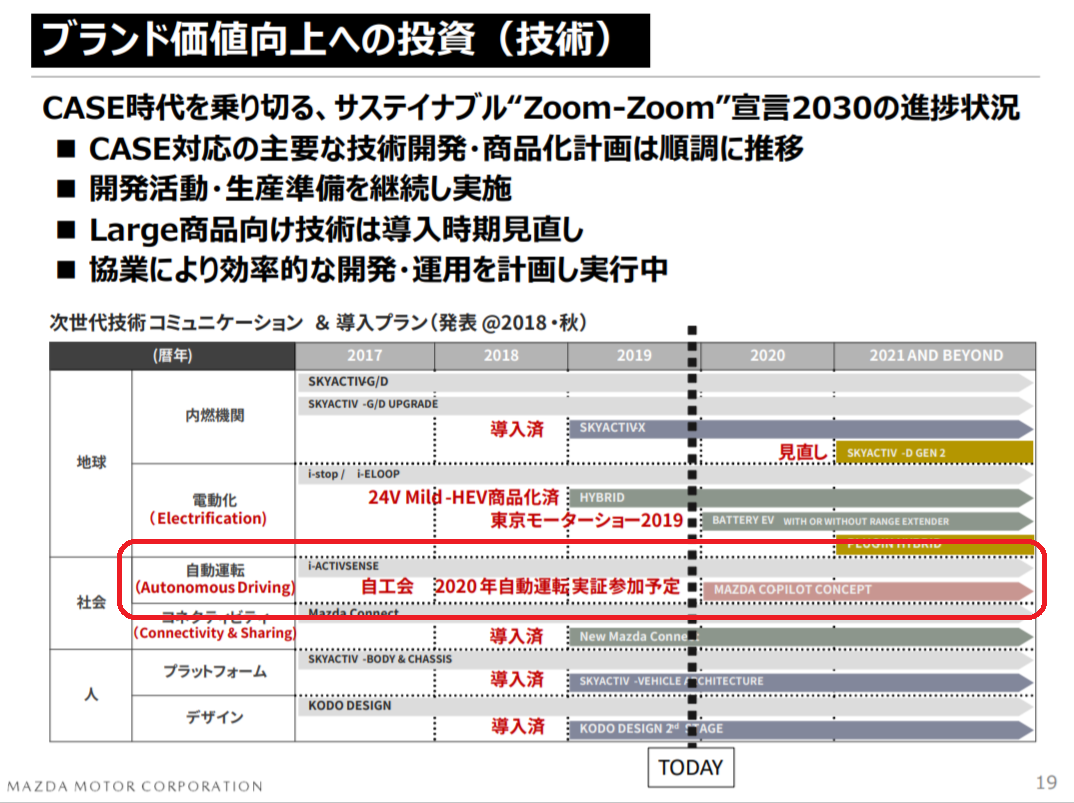Click the SKYACTIV-X timeline bar
Image resolution: width=1074 pixels, height=803 pixels.
coord(801,429)
